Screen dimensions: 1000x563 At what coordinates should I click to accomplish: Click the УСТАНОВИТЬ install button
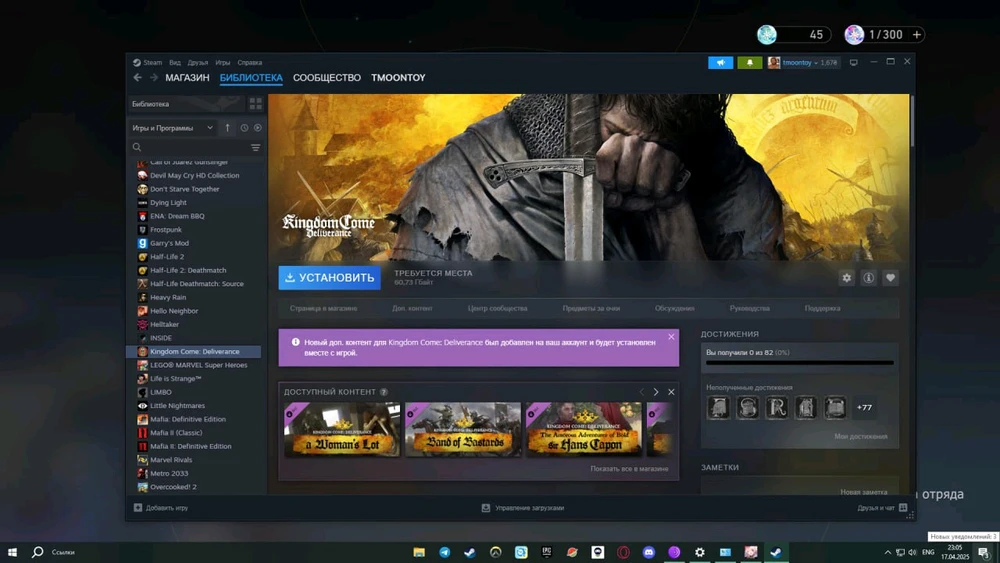point(330,278)
